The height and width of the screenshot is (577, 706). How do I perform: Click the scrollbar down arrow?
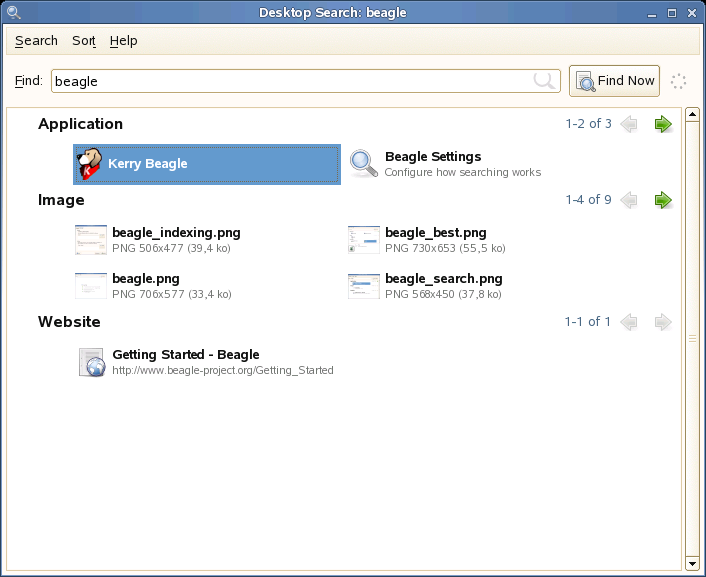click(x=692, y=563)
